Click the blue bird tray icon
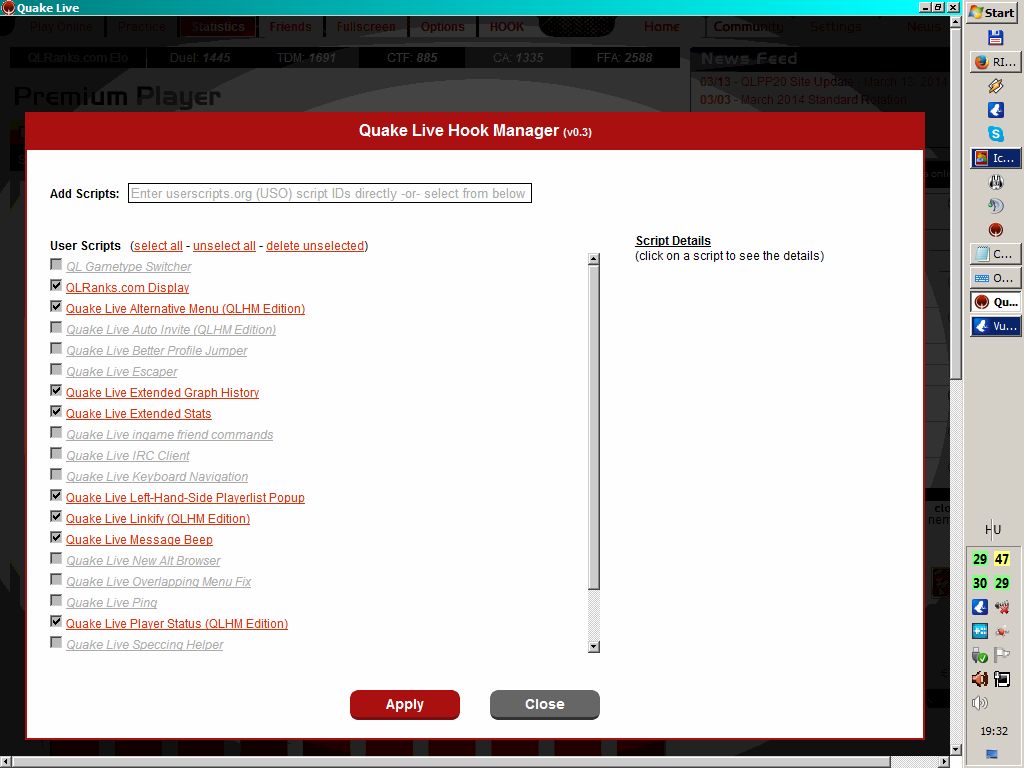This screenshot has width=1024, height=768. point(980,607)
